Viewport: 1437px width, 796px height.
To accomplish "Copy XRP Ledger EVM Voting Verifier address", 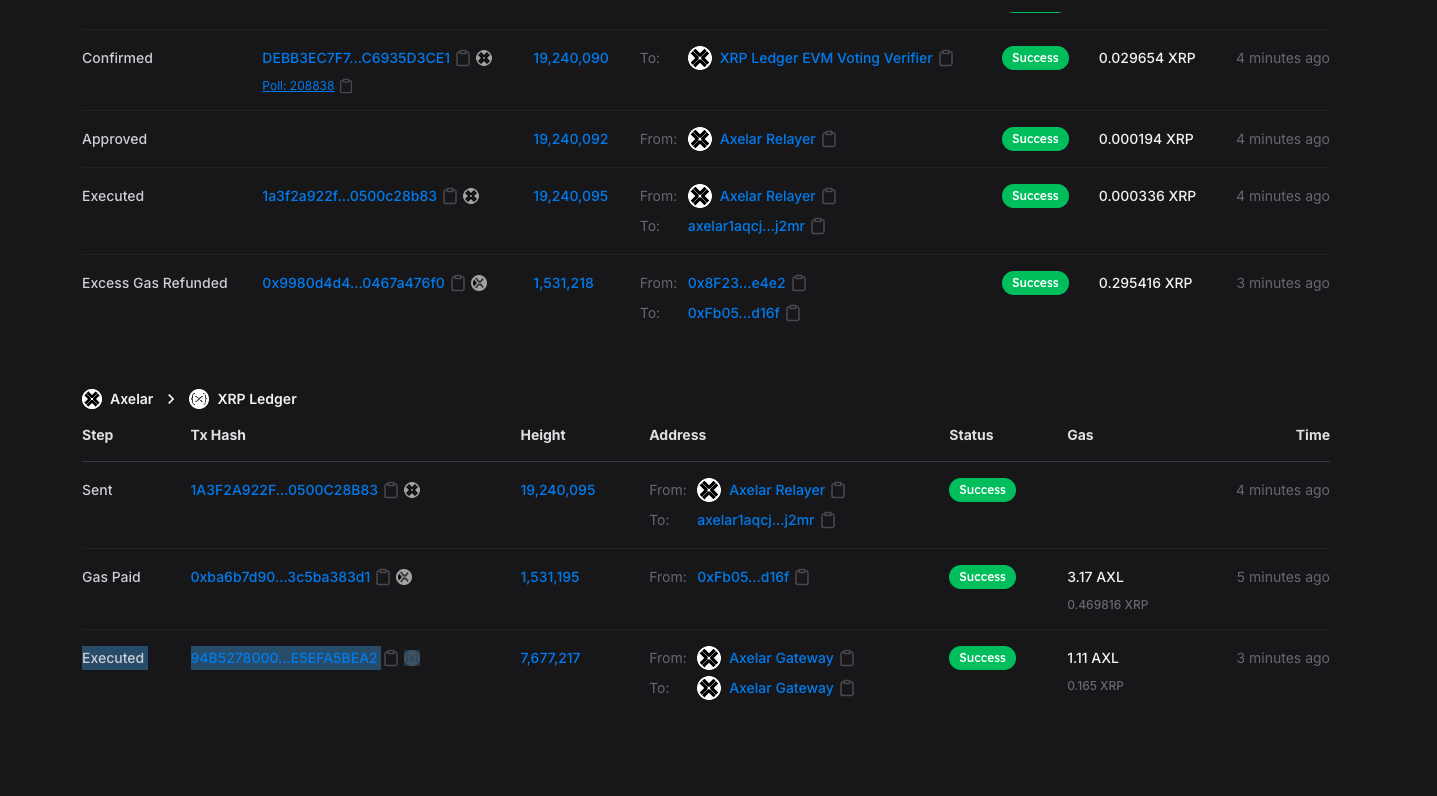I will point(946,58).
